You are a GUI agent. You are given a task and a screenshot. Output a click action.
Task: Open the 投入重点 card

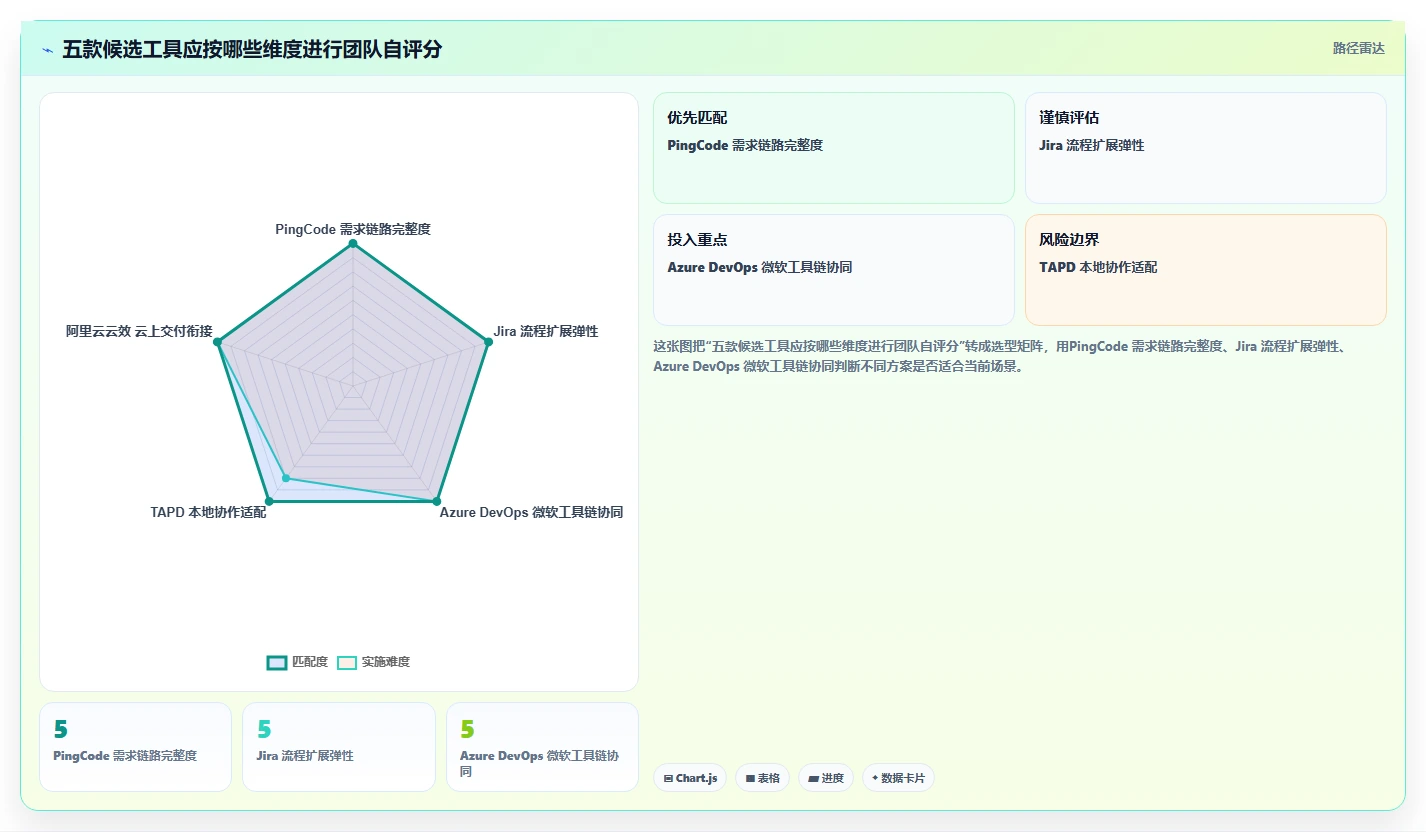pyautogui.click(x=834, y=270)
